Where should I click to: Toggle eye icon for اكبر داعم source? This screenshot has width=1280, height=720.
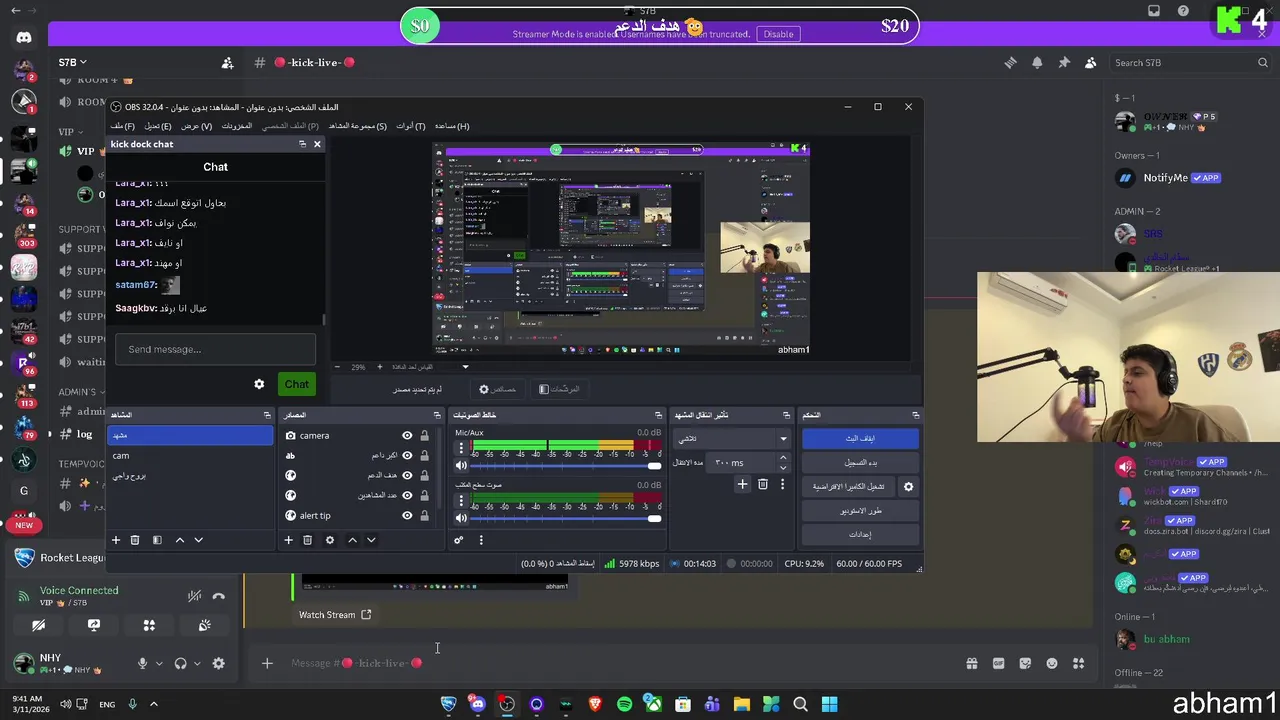click(x=407, y=455)
